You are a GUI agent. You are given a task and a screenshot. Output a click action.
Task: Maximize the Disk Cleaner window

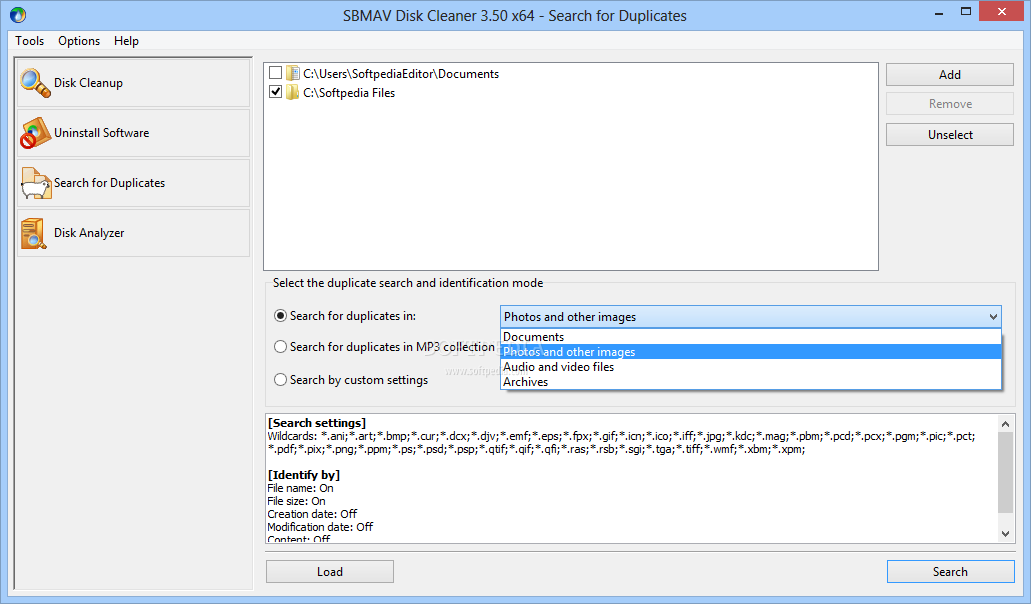pyautogui.click(x=966, y=12)
